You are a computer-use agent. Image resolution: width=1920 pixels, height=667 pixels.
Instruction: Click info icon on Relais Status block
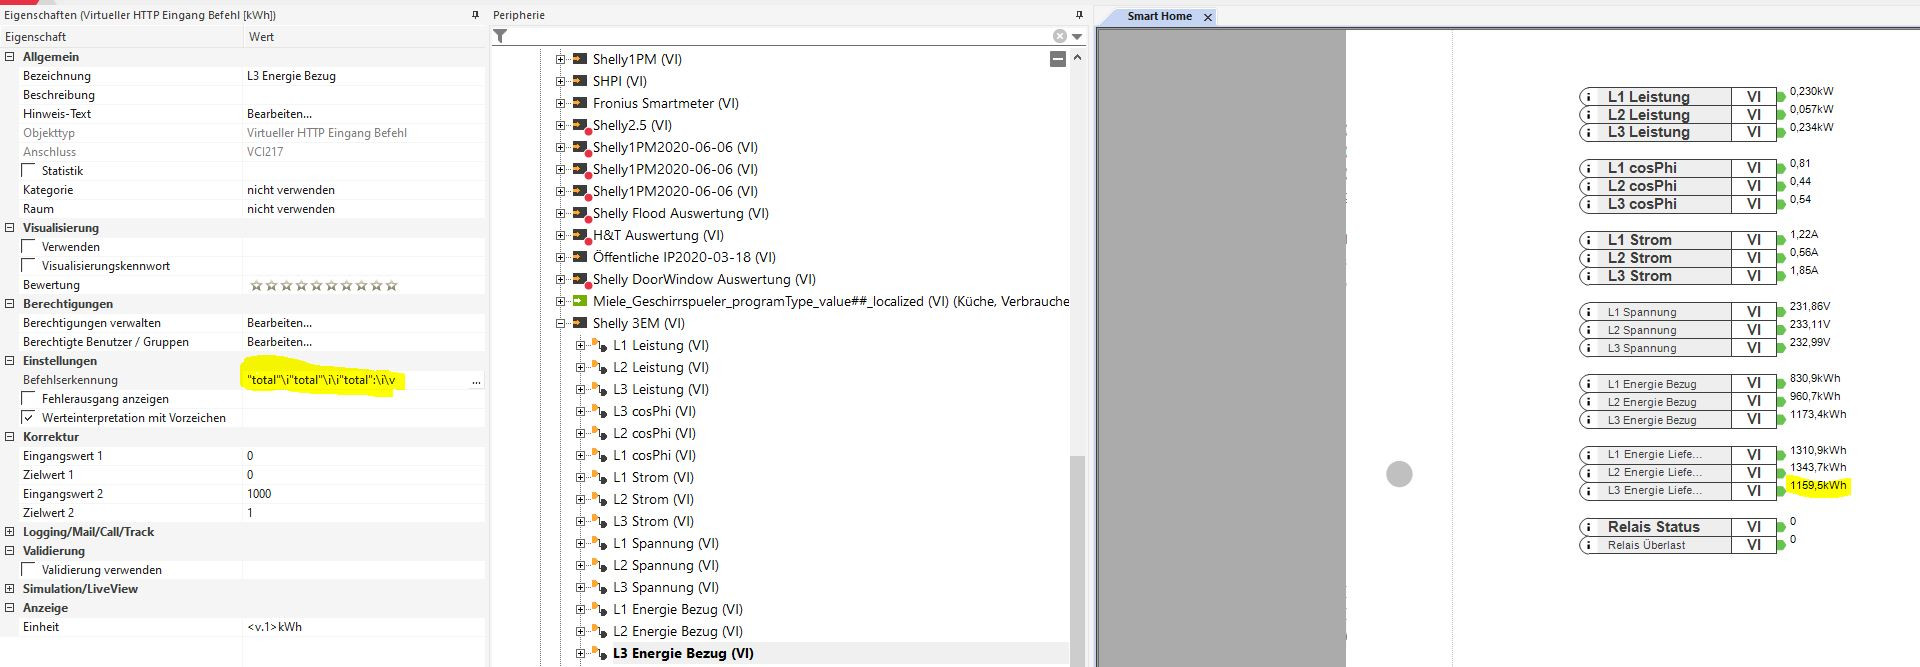1587,527
